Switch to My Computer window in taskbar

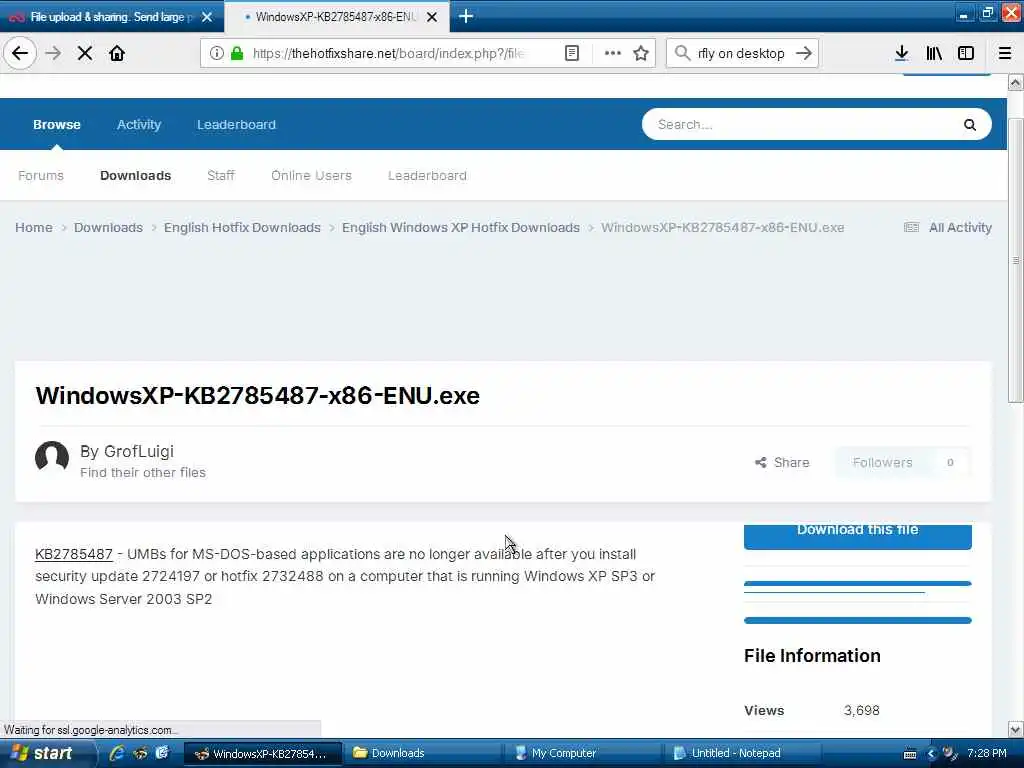(x=583, y=753)
